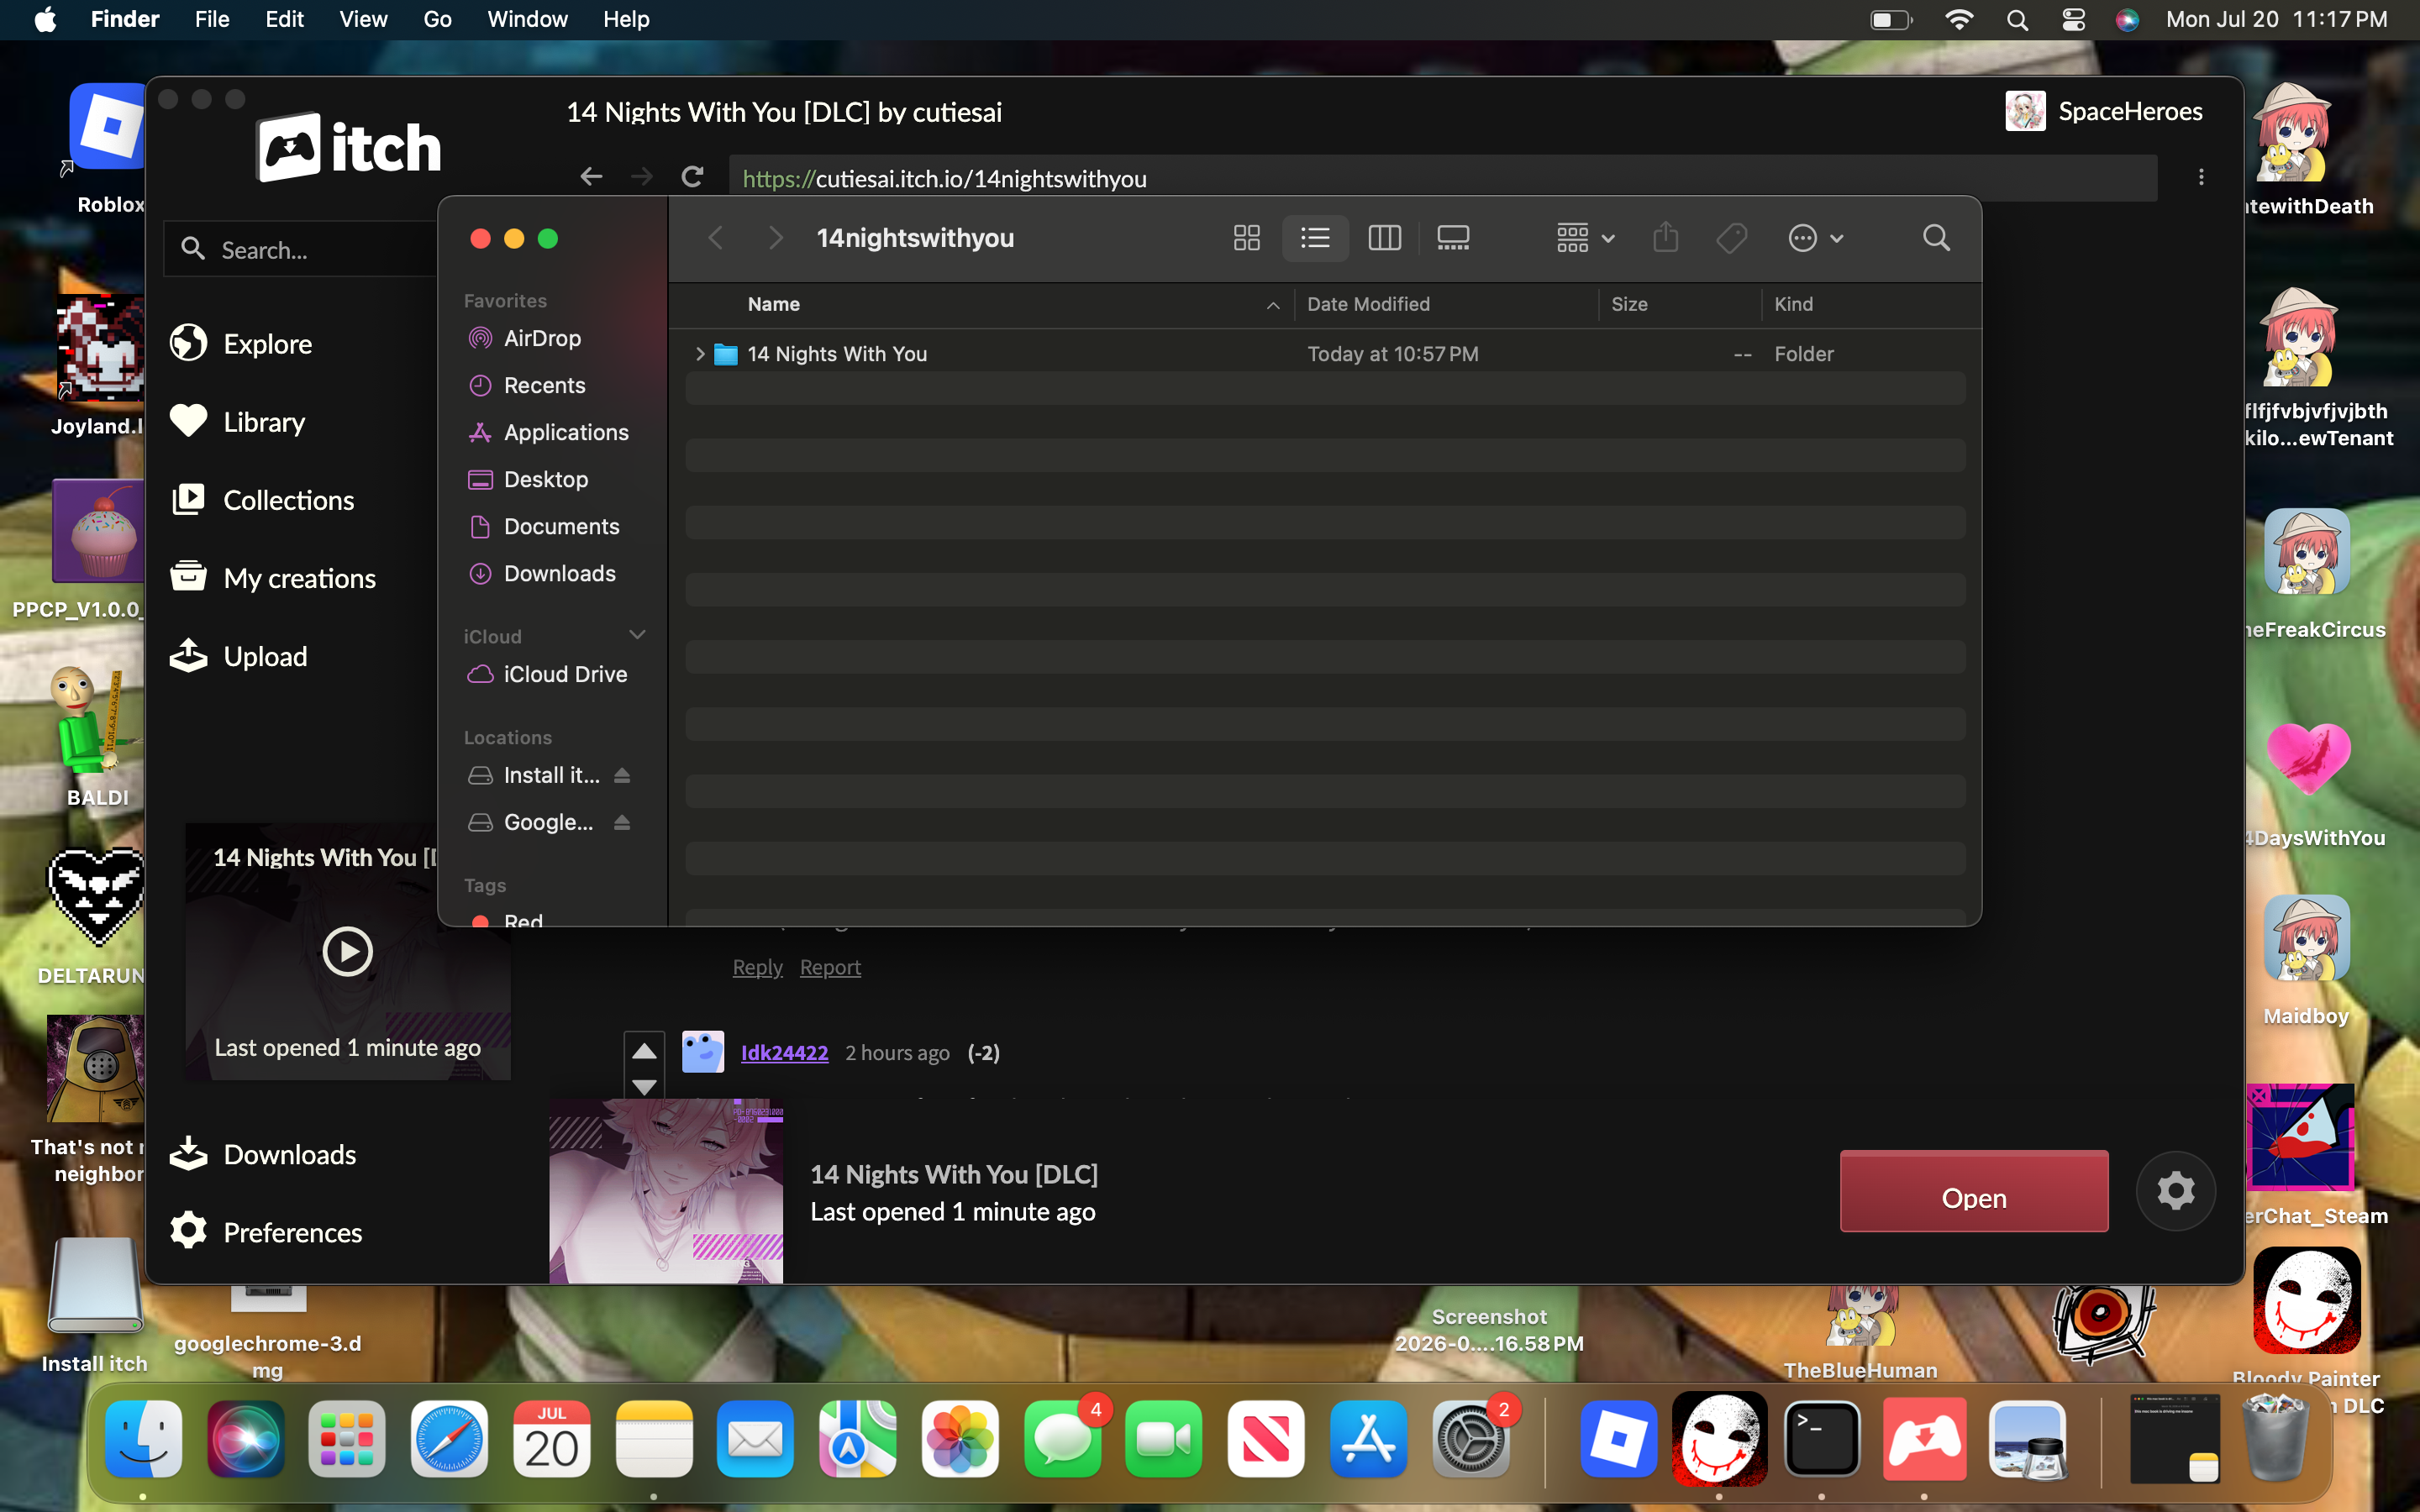Click the Finder window search icon
The height and width of the screenshot is (1512, 2420).
(1936, 238)
